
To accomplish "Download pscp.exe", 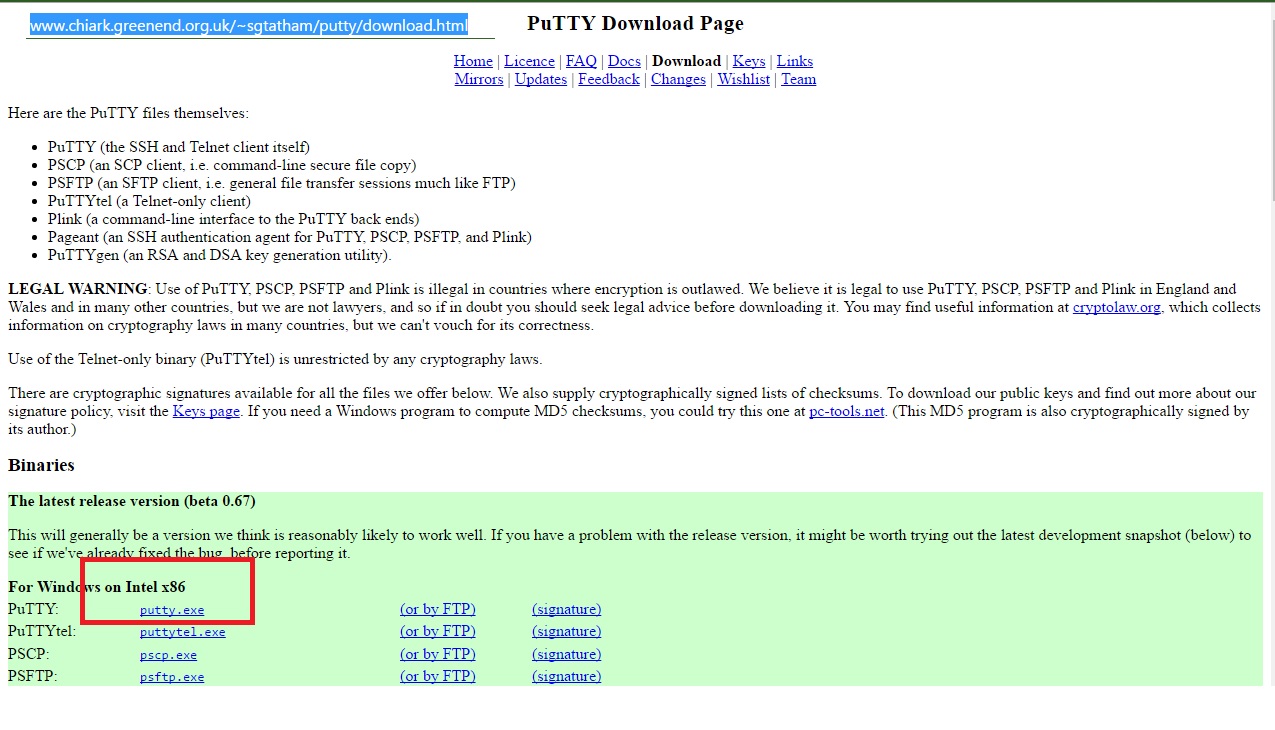I will tap(168, 655).
